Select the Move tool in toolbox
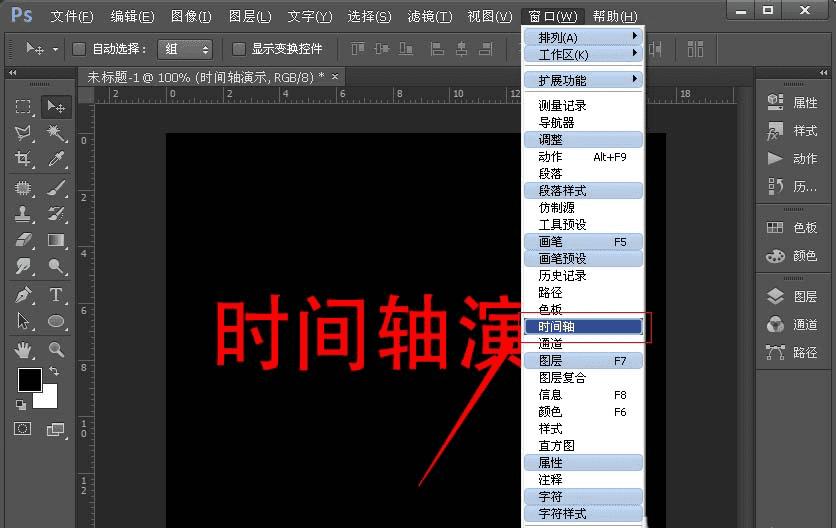This screenshot has height=528, width=836. click(56, 107)
